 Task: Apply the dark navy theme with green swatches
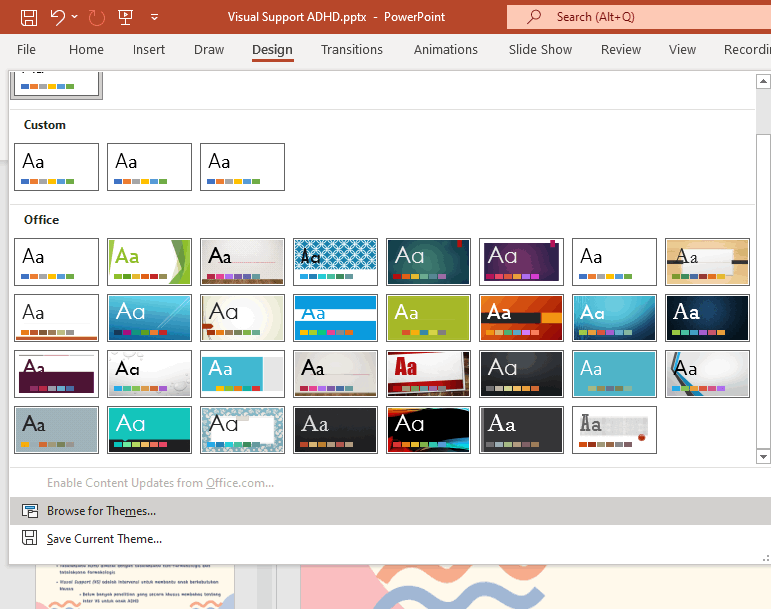pyautogui.click(x=708, y=318)
